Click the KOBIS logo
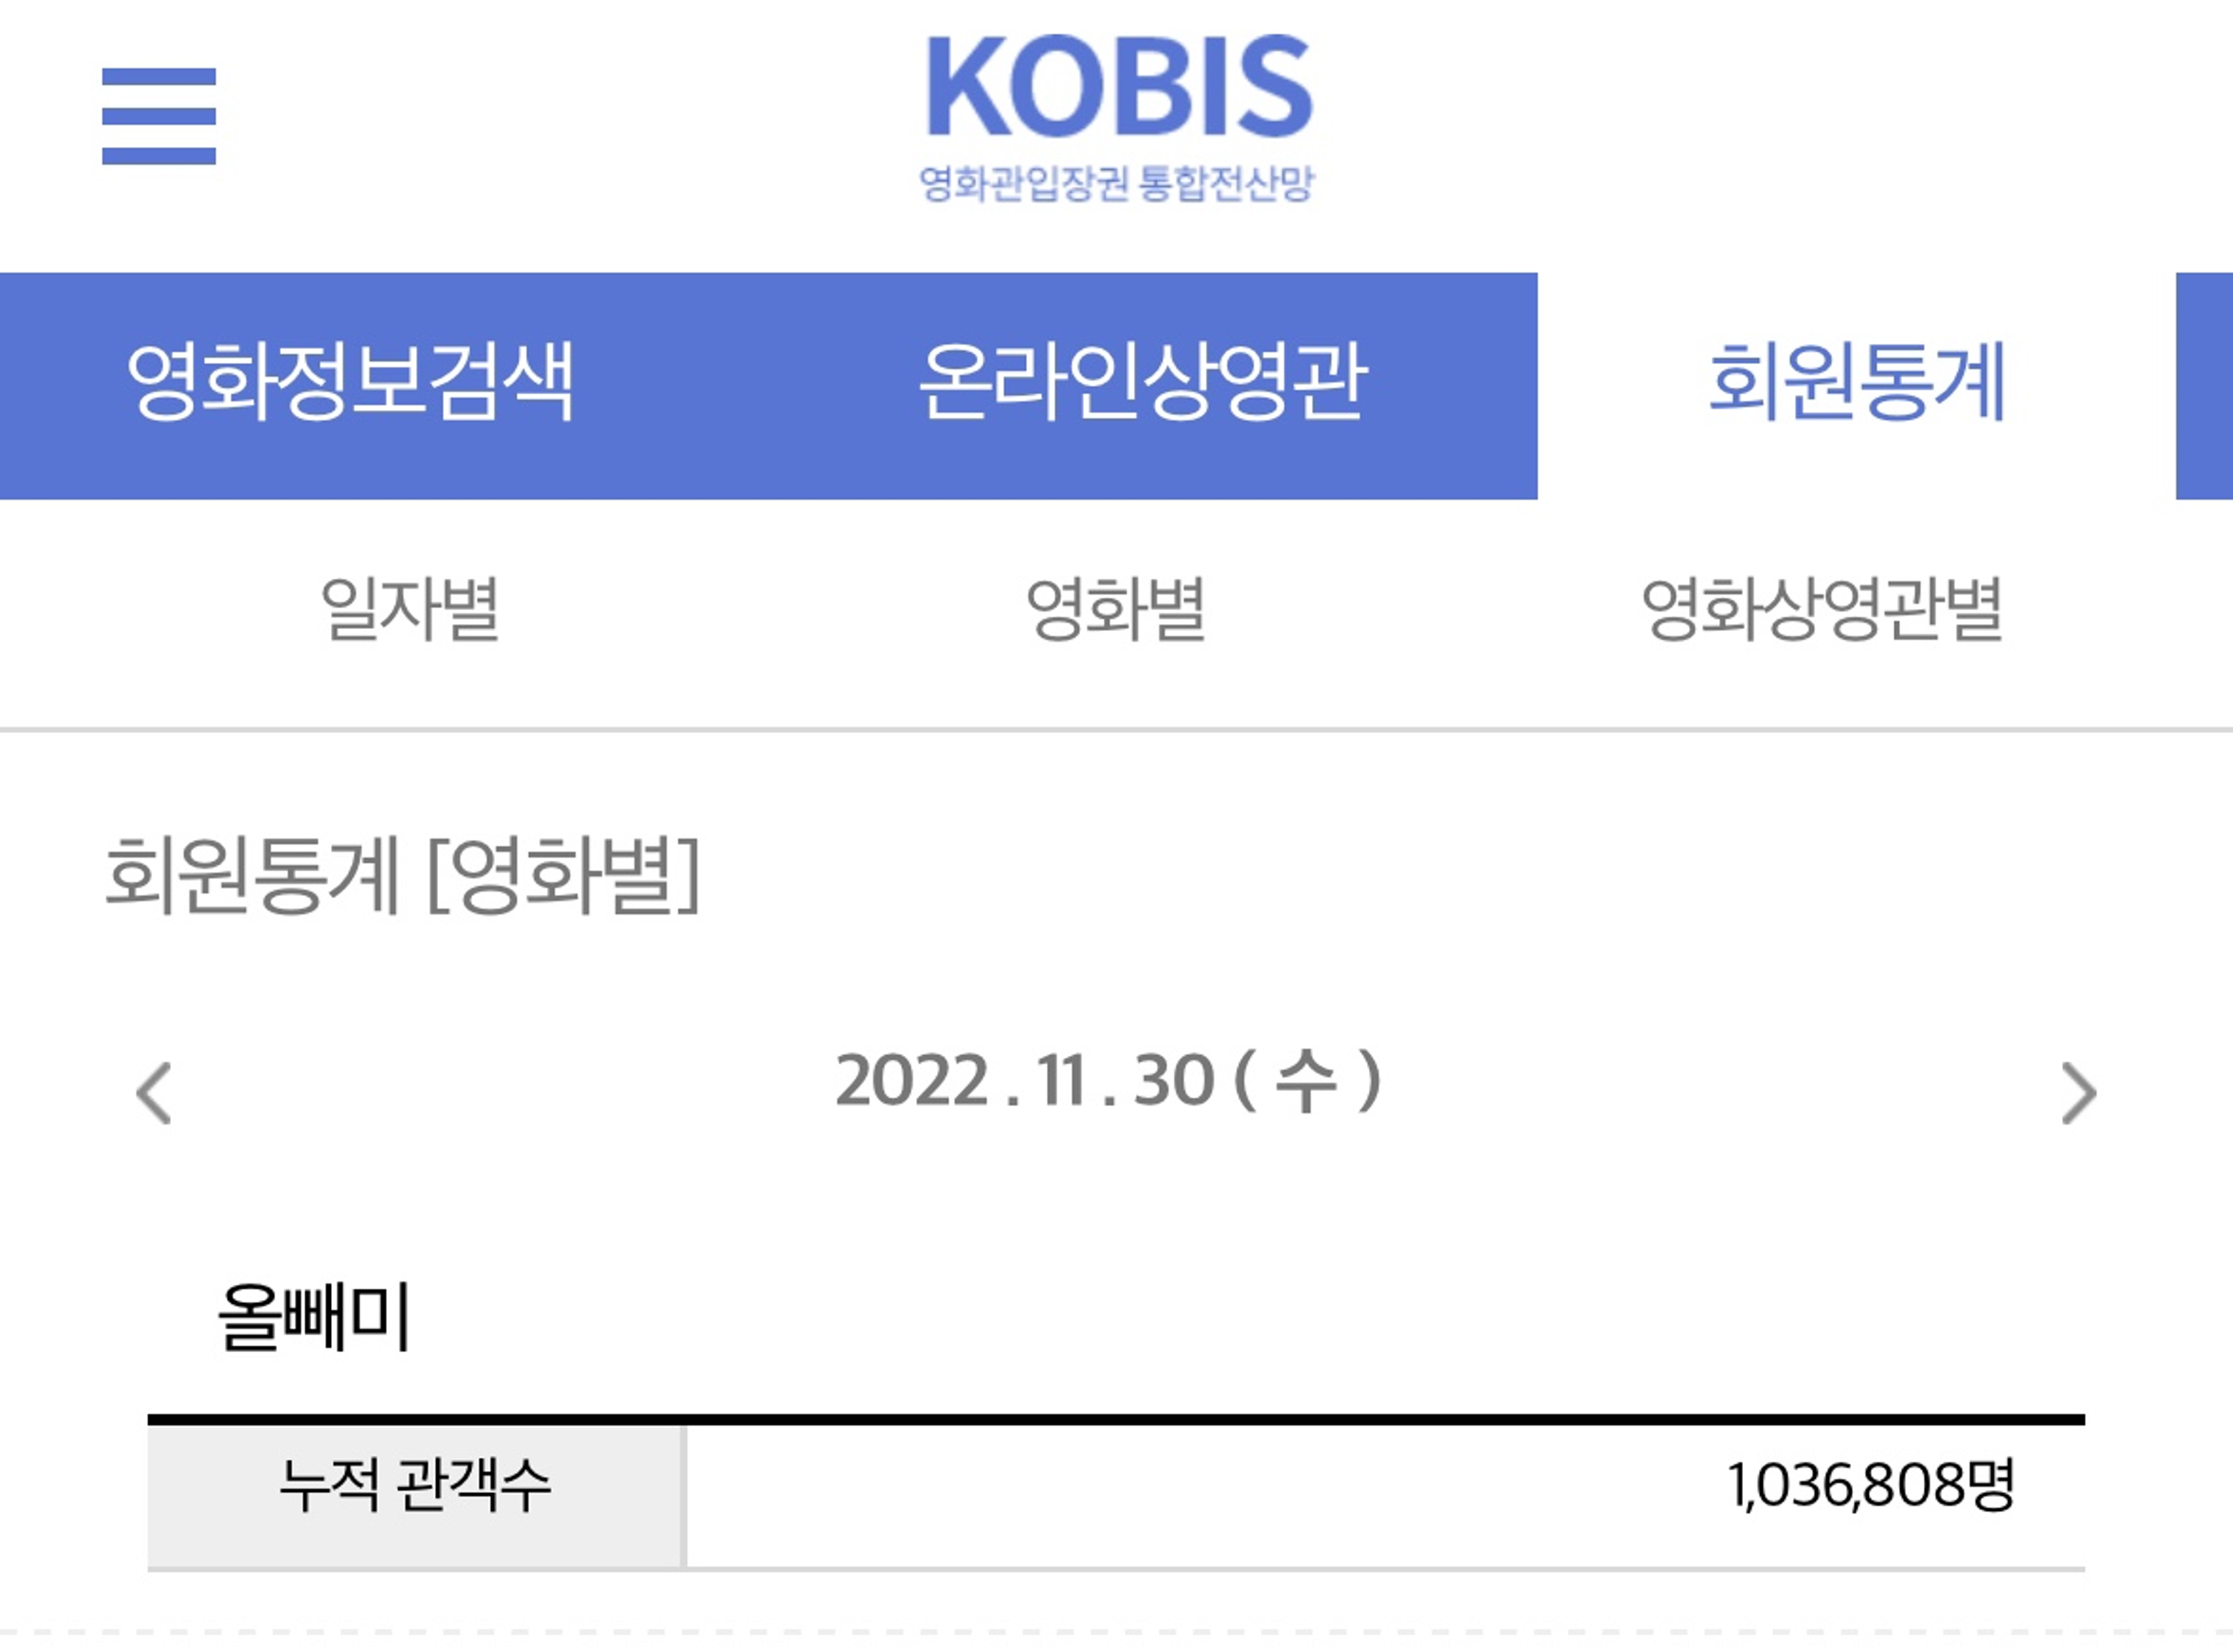 tap(1119, 86)
